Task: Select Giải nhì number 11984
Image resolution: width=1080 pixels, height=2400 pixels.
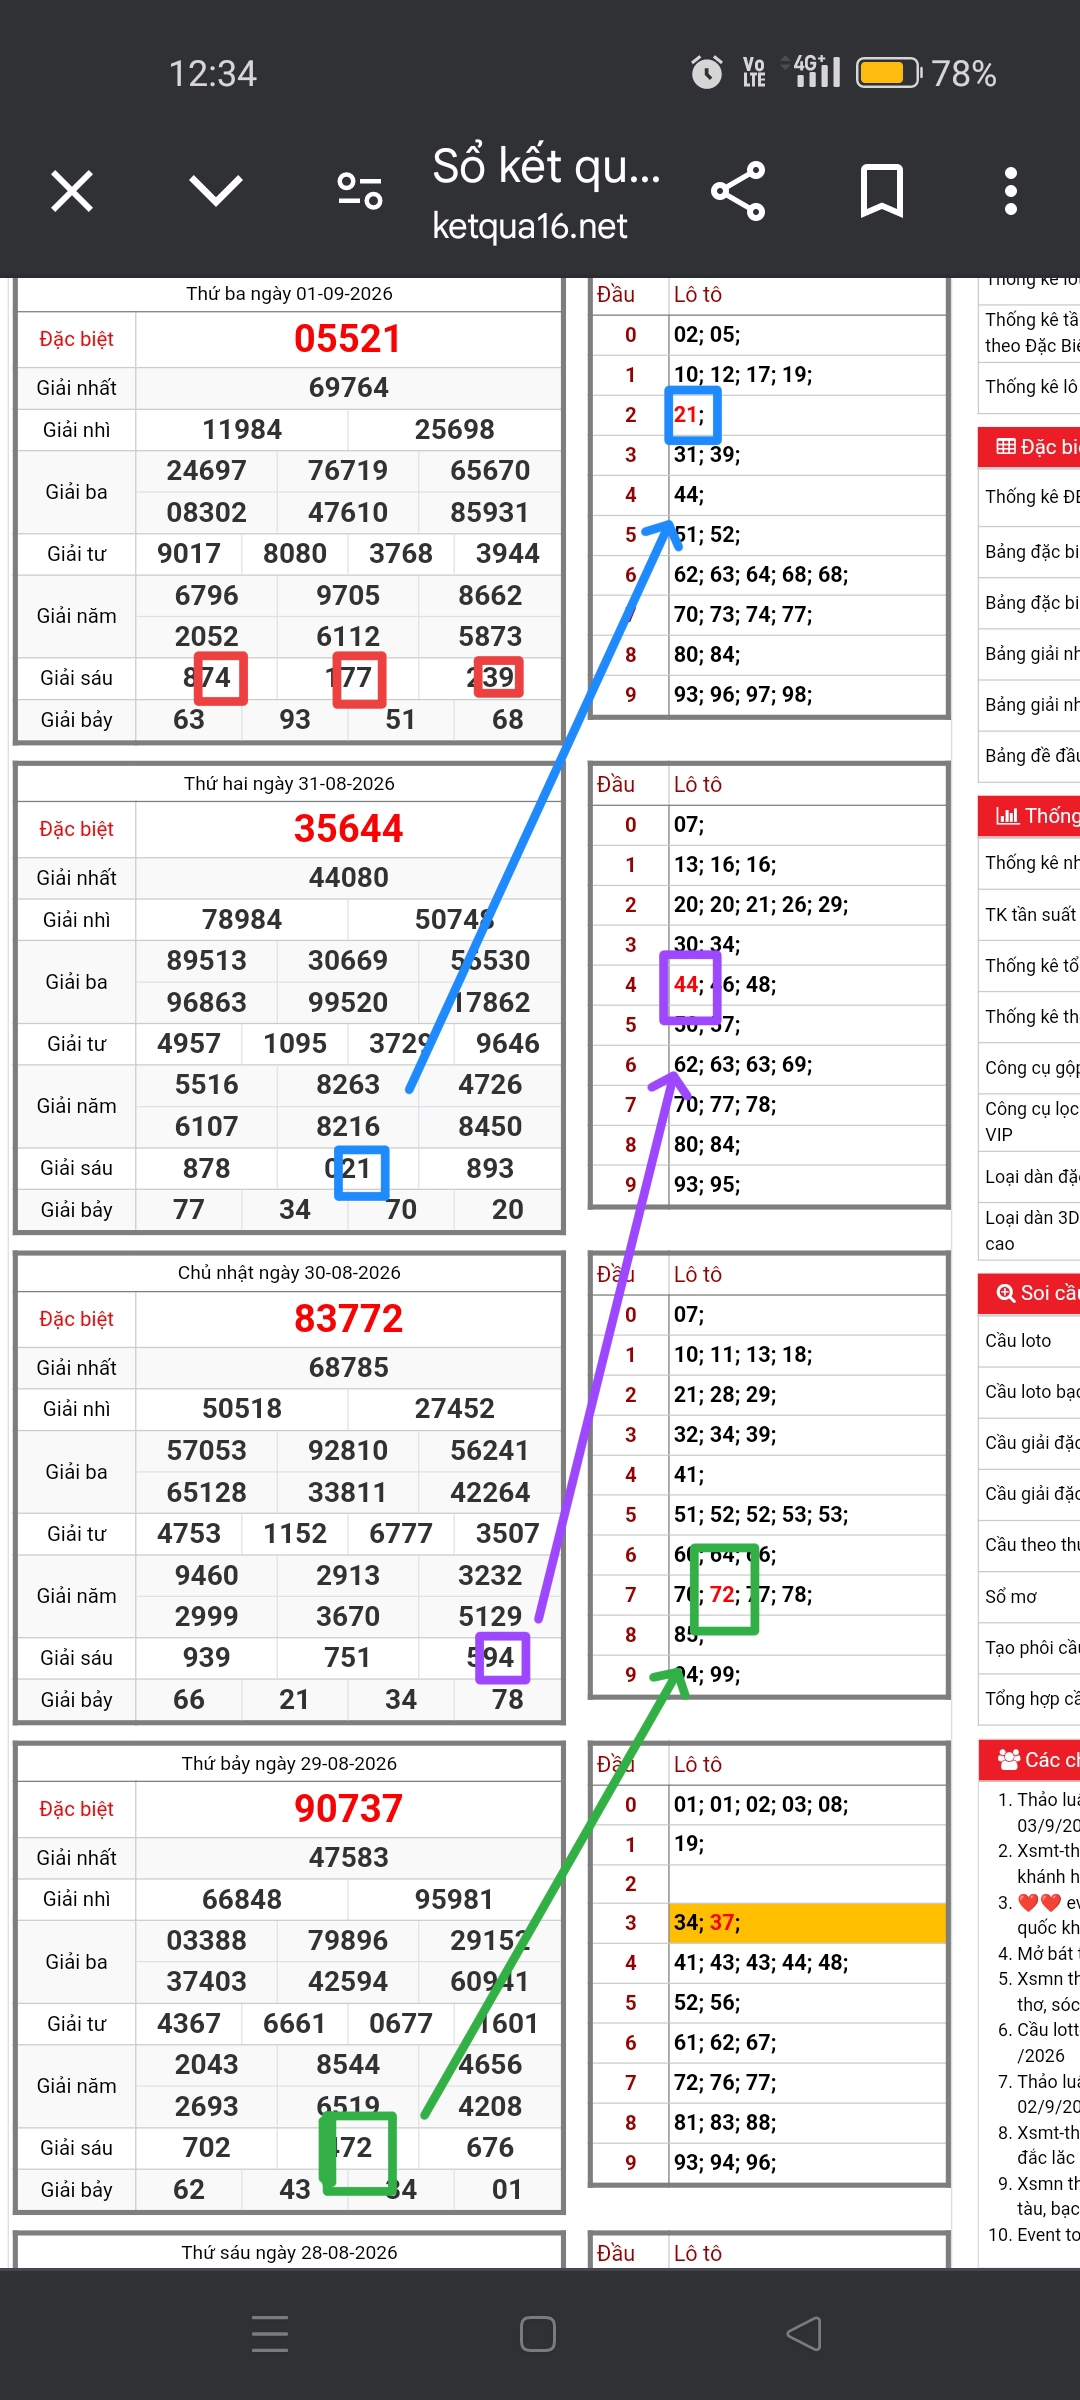Action: tap(242, 430)
